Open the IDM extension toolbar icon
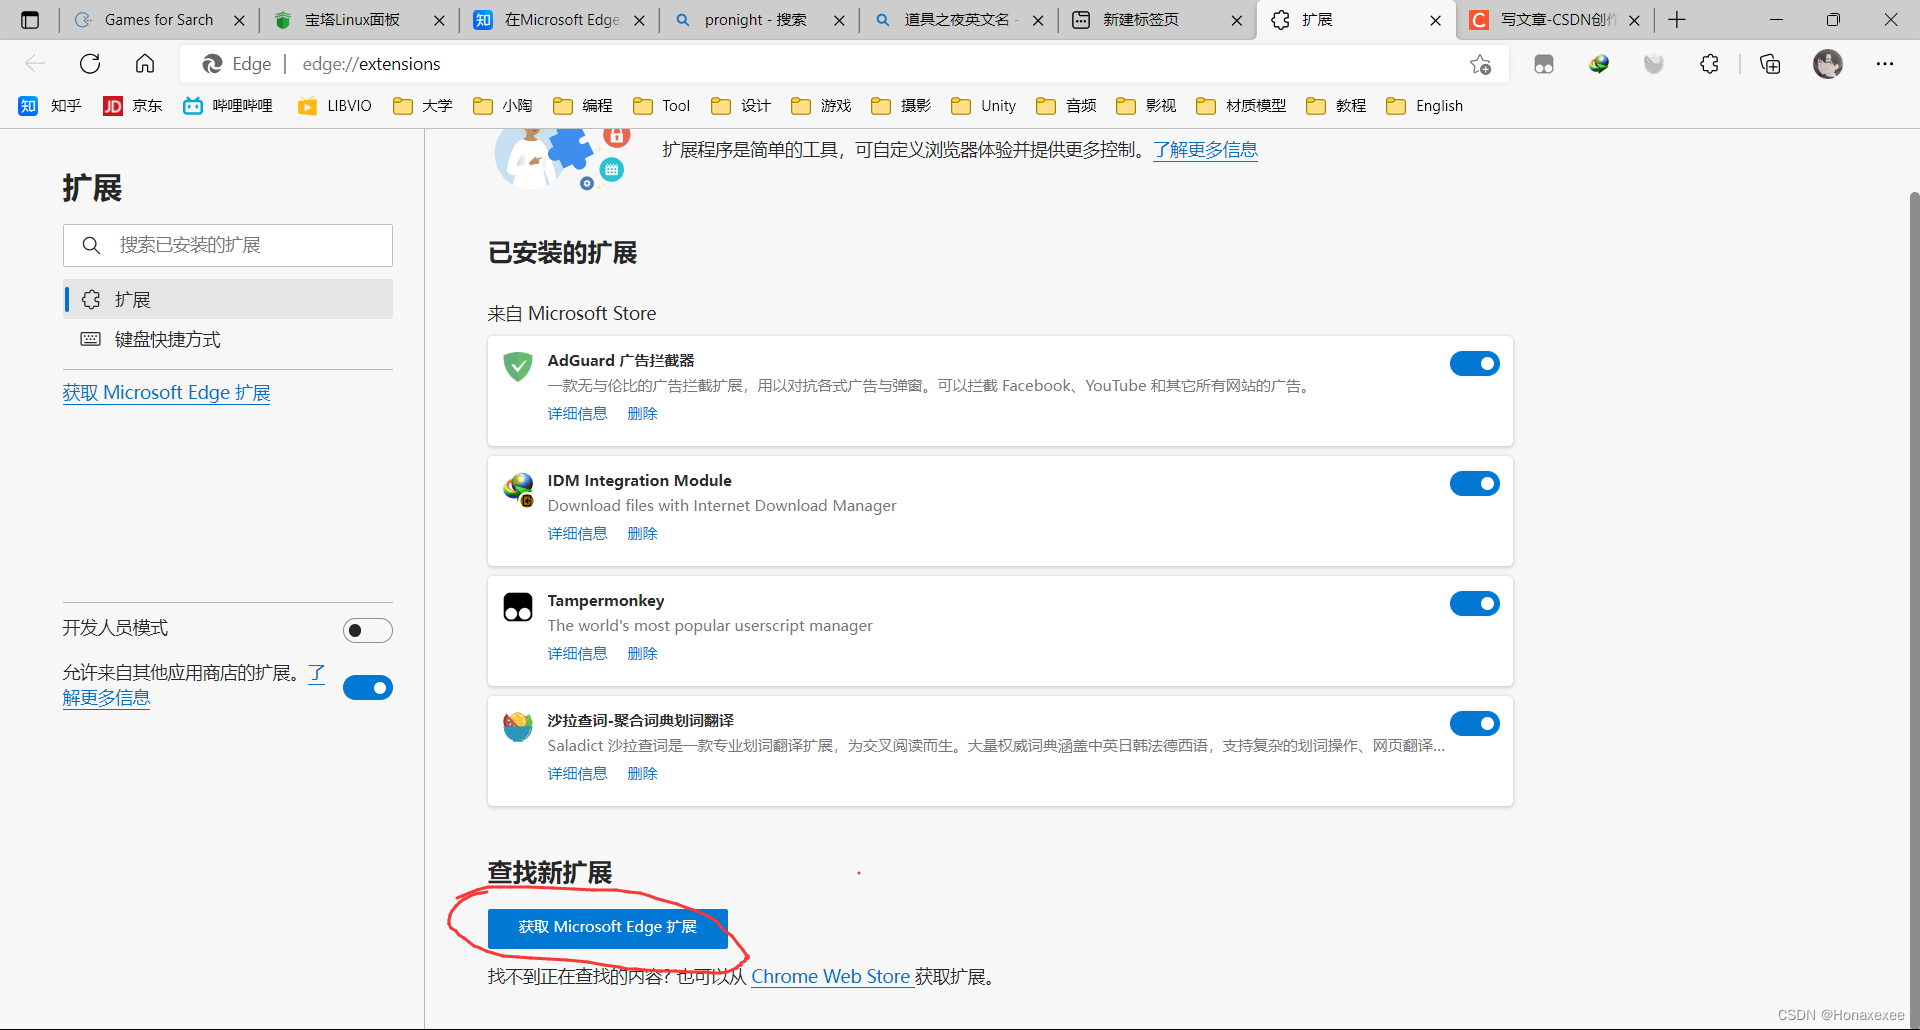 click(x=1599, y=64)
